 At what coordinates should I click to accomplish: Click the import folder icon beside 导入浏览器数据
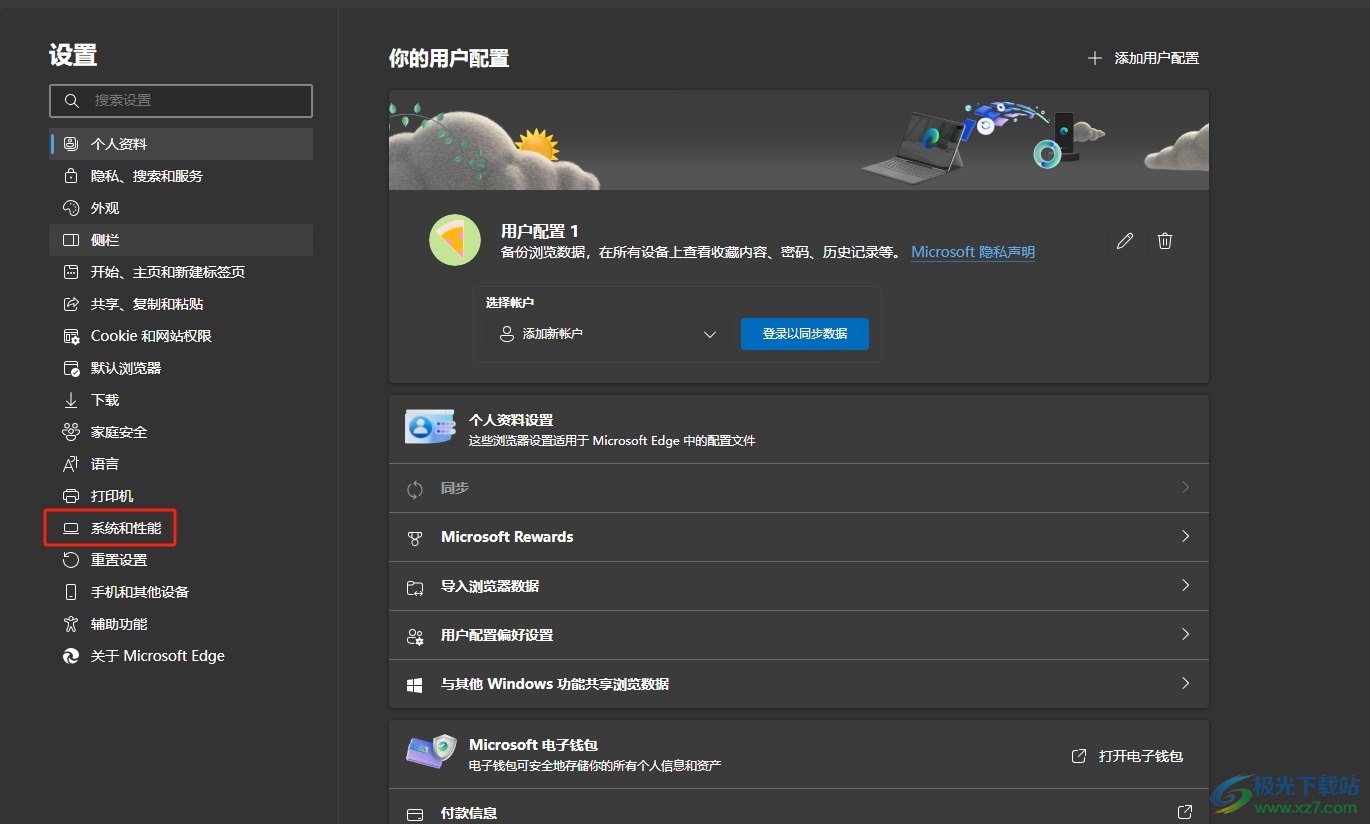(x=415, y=587)
